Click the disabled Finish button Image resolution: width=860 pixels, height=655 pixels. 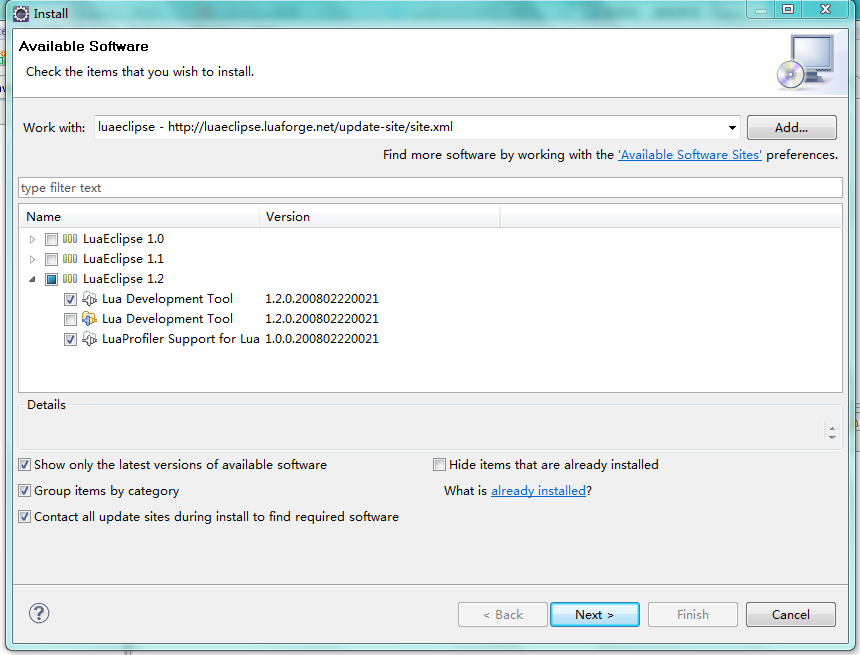[693, 614]
